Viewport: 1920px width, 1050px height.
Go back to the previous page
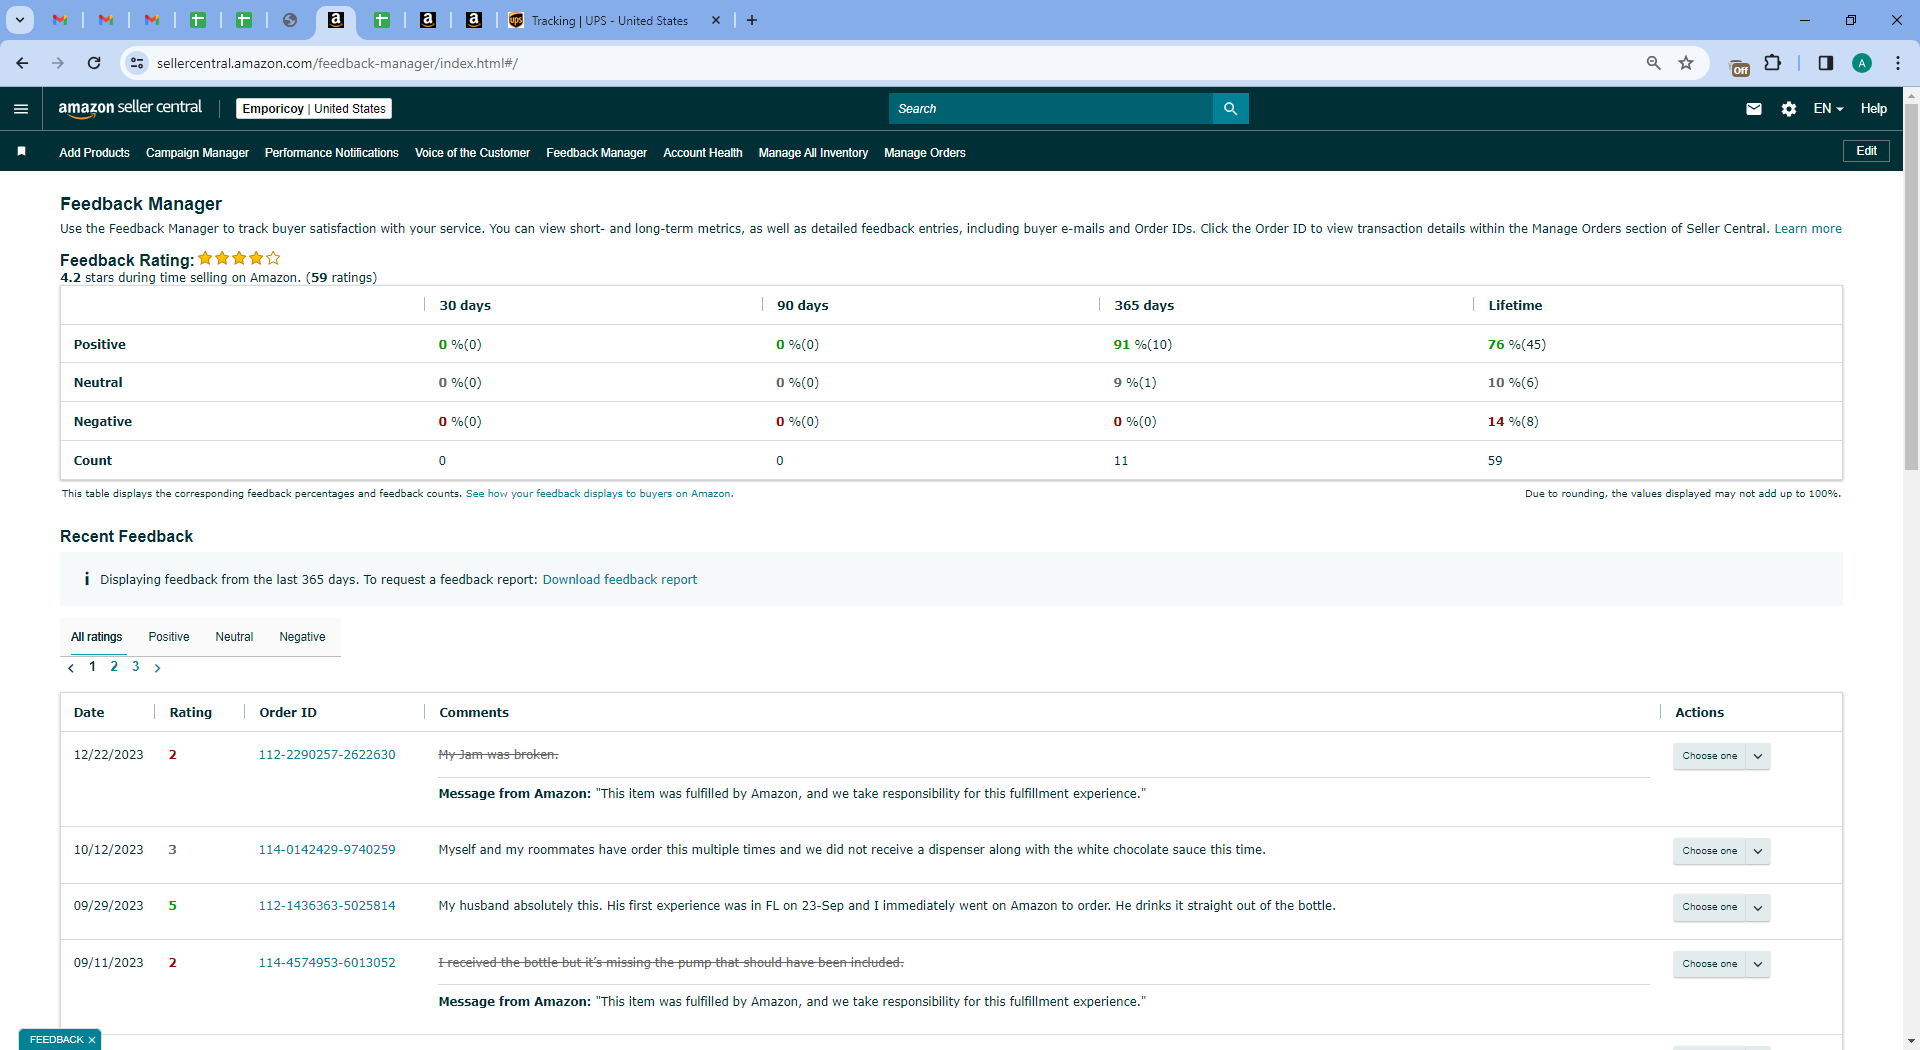pos(22,63)
